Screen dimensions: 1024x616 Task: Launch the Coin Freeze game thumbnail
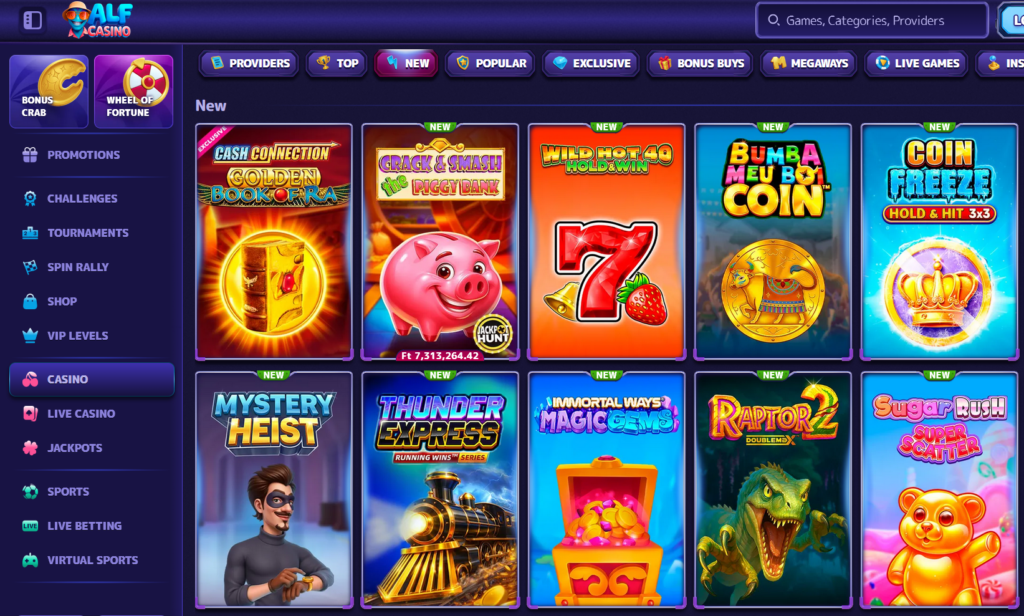(939, 241)
